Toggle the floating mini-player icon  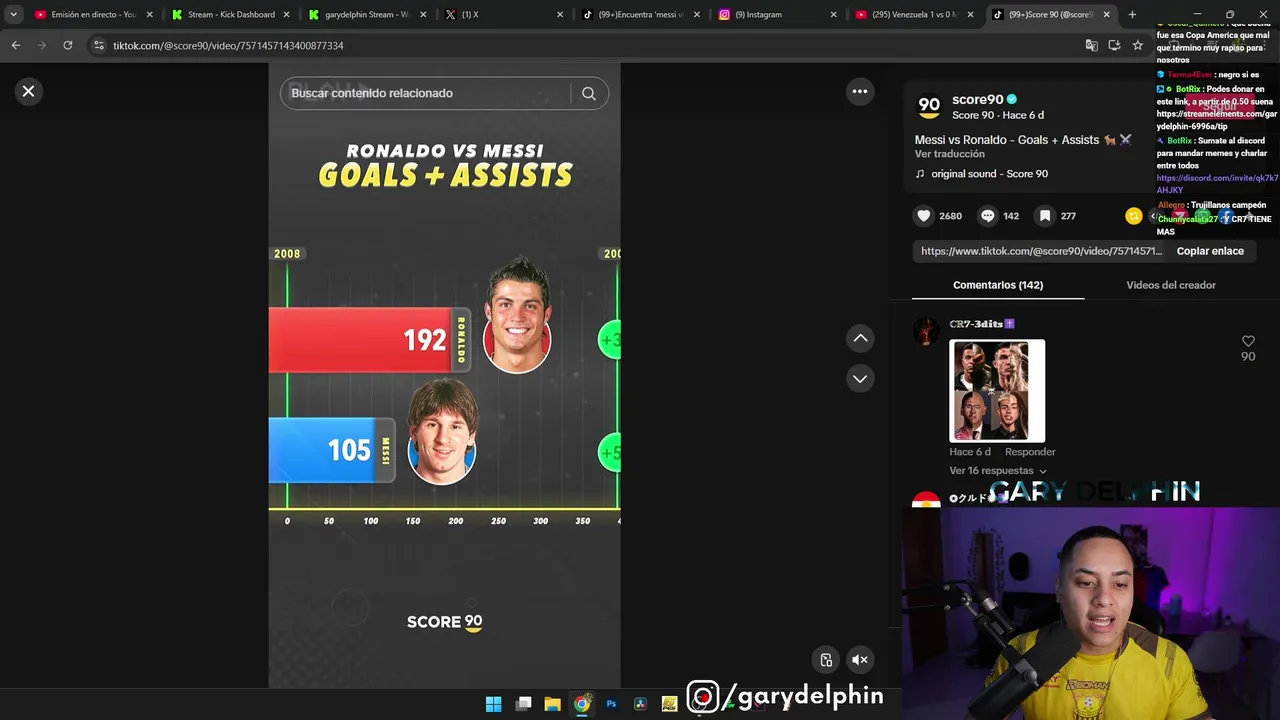coord(826,659)
